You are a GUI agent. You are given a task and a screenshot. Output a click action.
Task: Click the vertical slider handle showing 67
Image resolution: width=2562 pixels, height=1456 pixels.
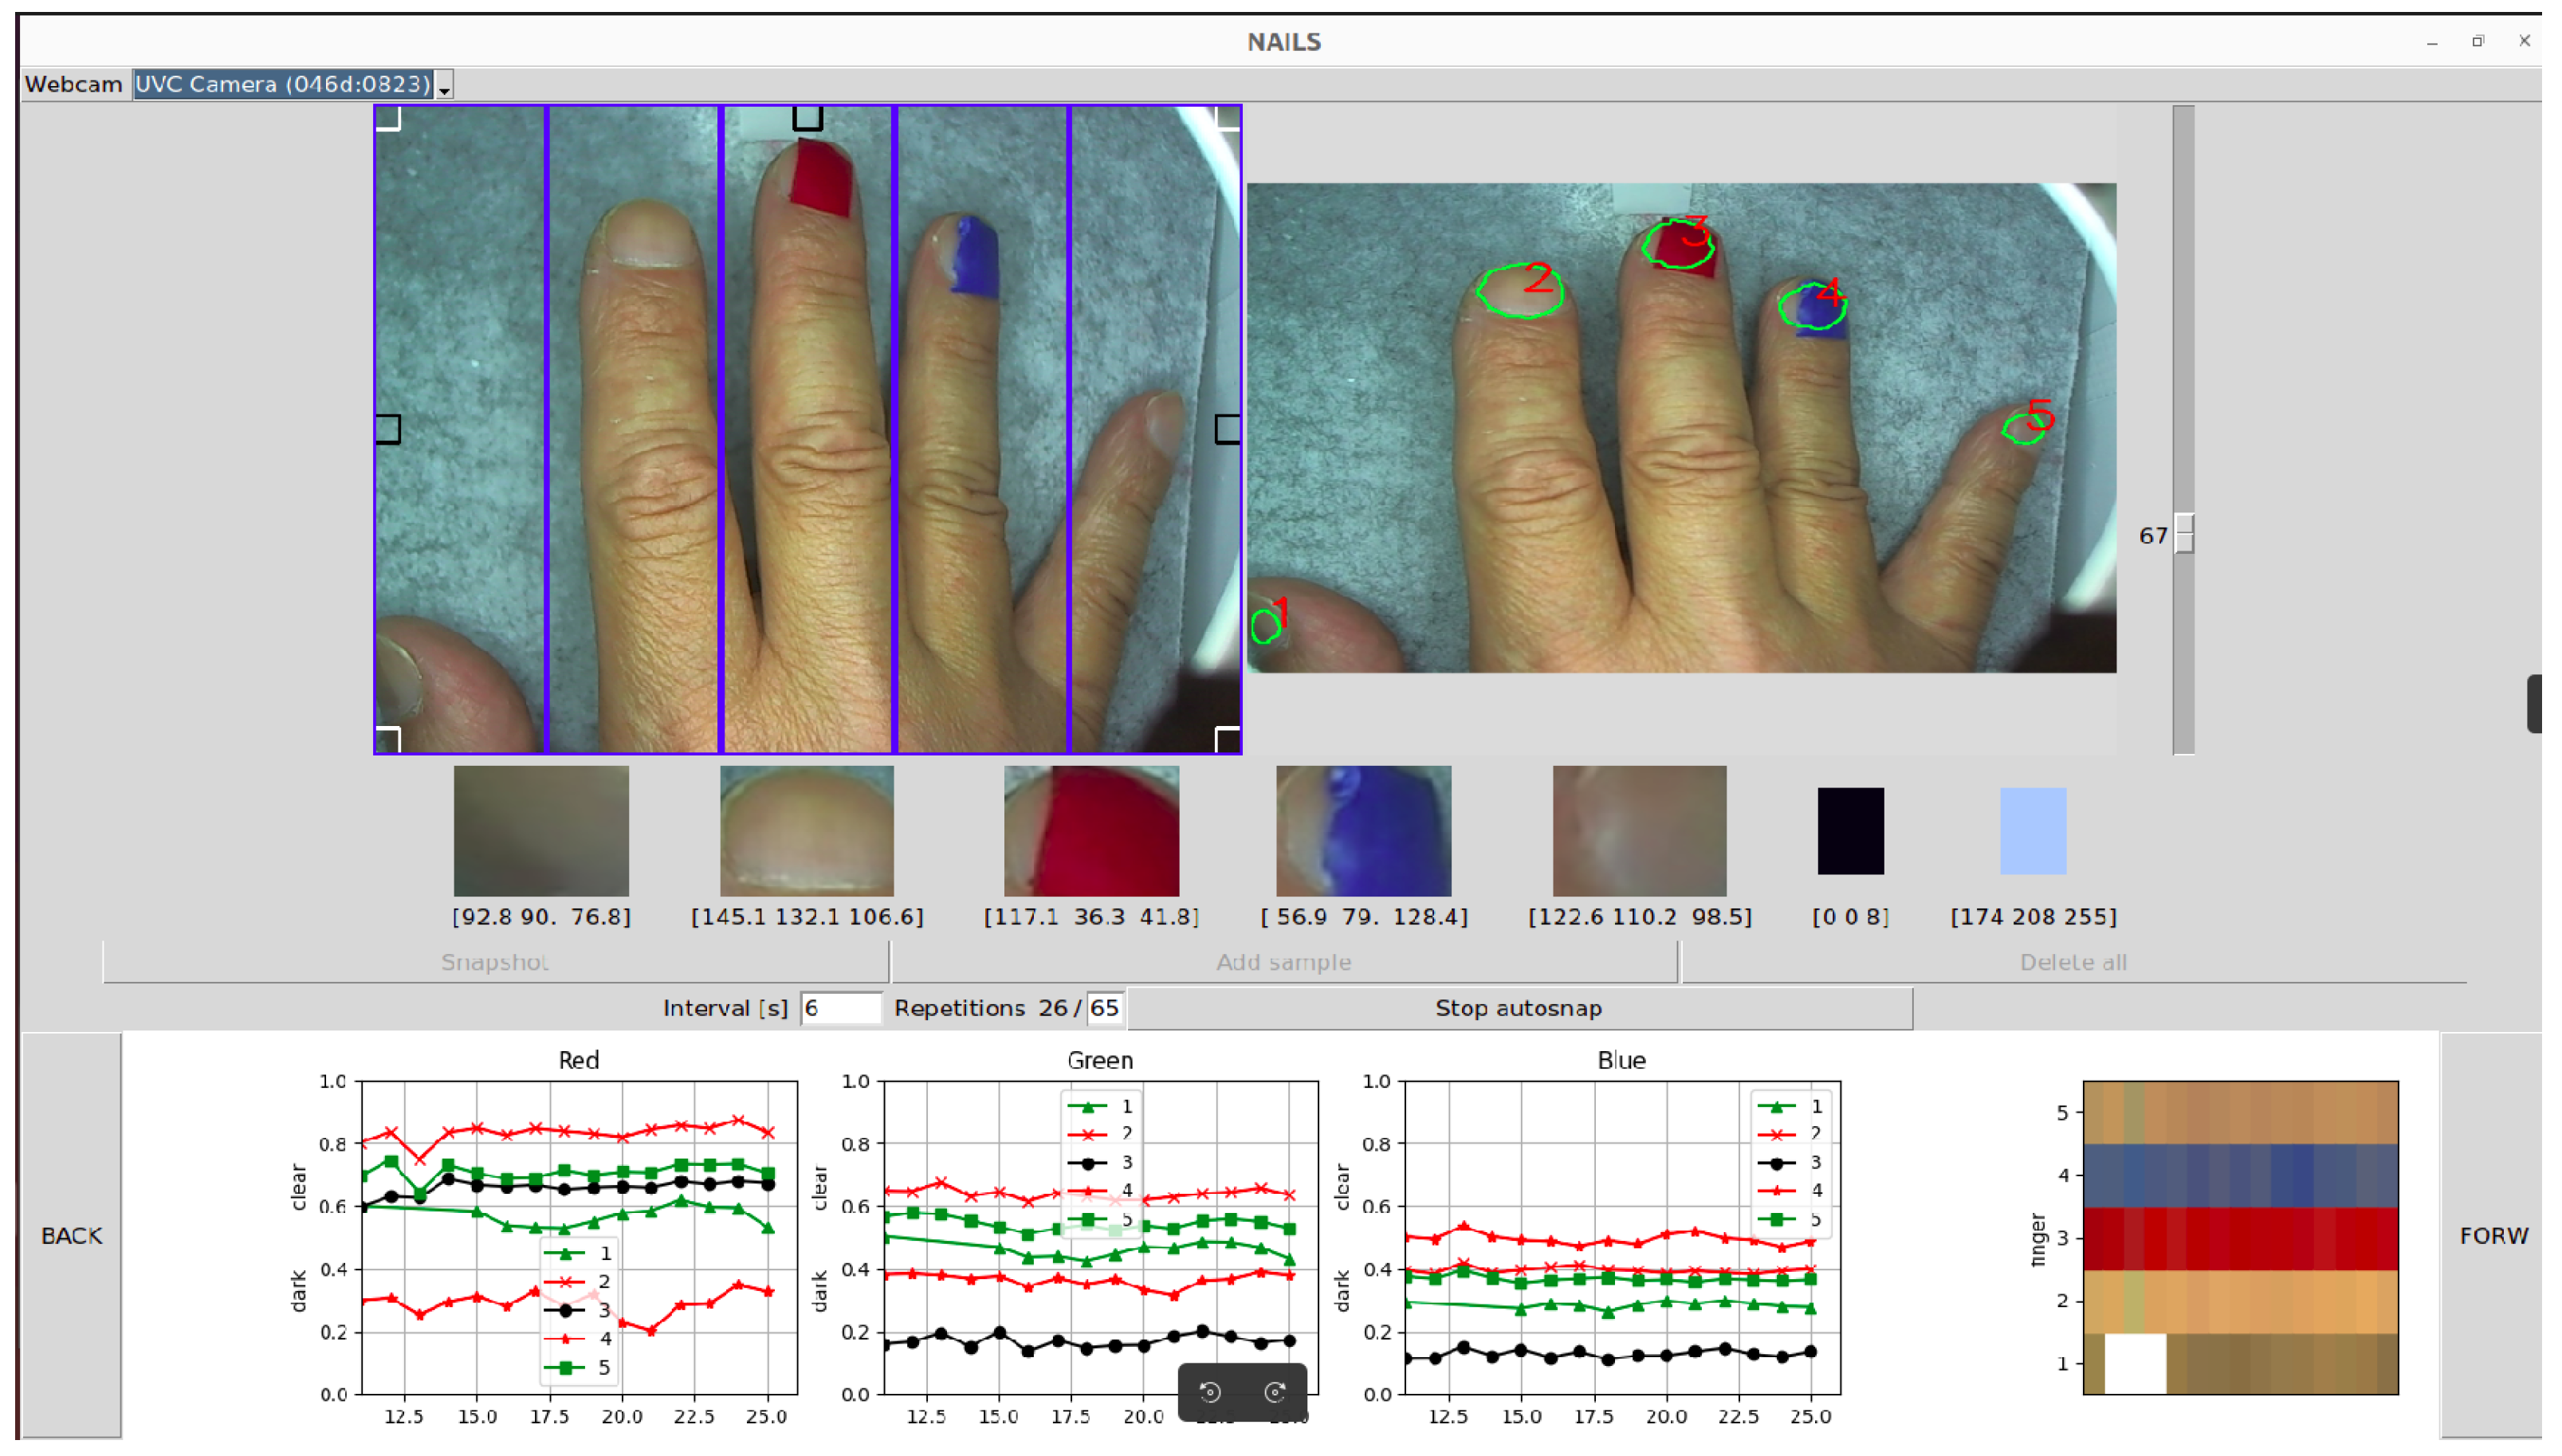[2184, 533]
